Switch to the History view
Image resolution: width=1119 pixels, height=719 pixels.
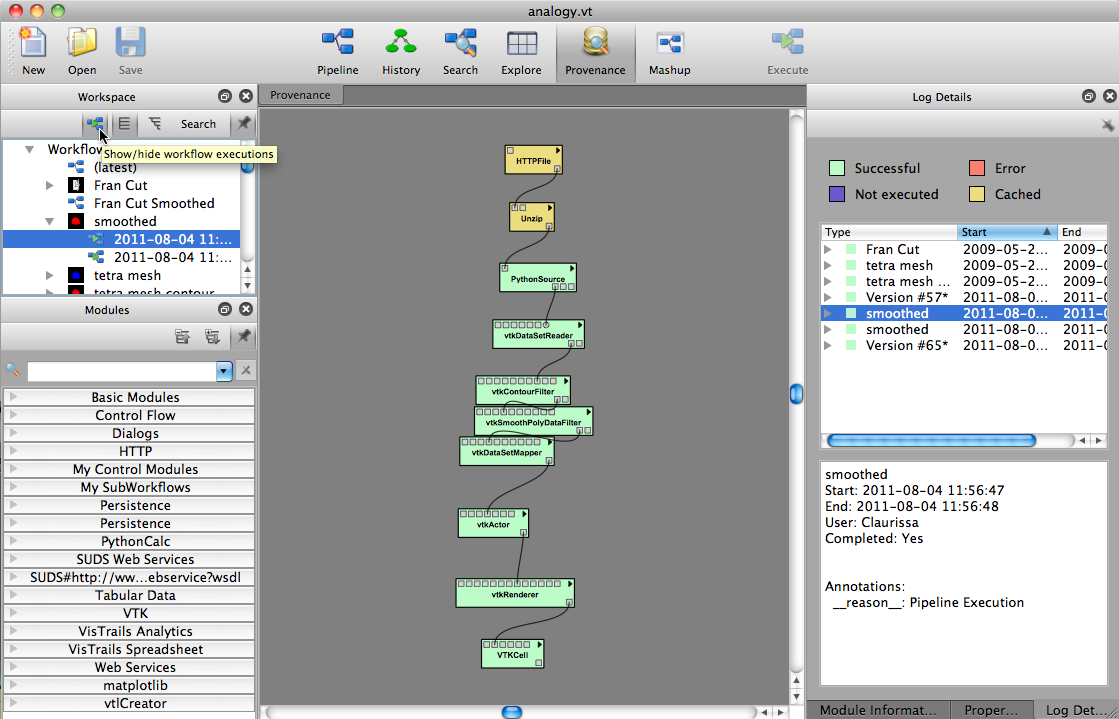point(400,51)
